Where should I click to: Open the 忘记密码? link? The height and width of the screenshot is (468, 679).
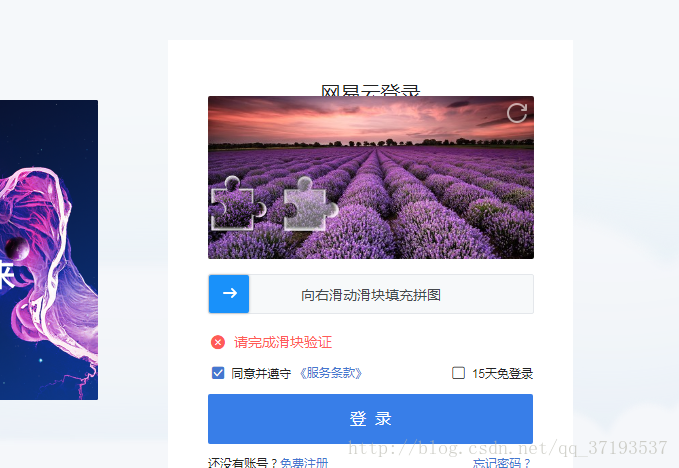tap(502, 462)
